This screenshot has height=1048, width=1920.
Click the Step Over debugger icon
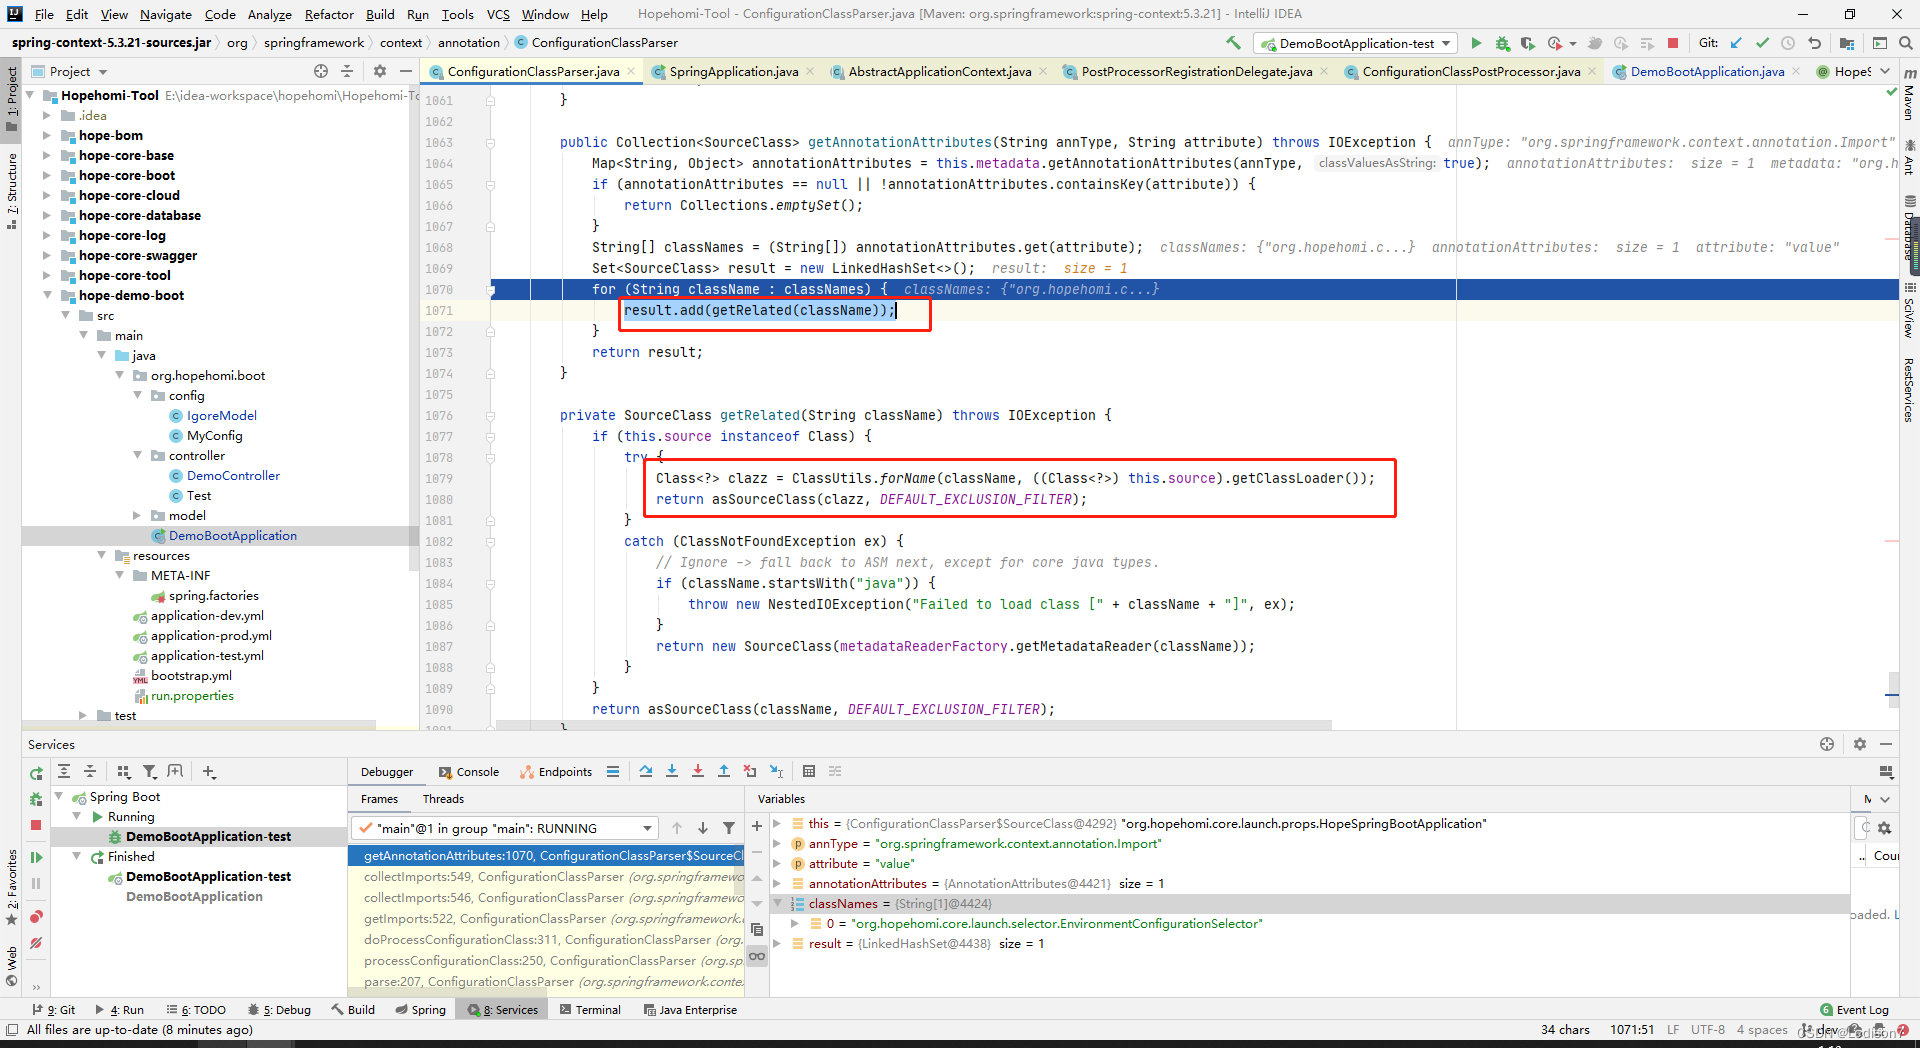pyautogui.click(x=646, y=771)
